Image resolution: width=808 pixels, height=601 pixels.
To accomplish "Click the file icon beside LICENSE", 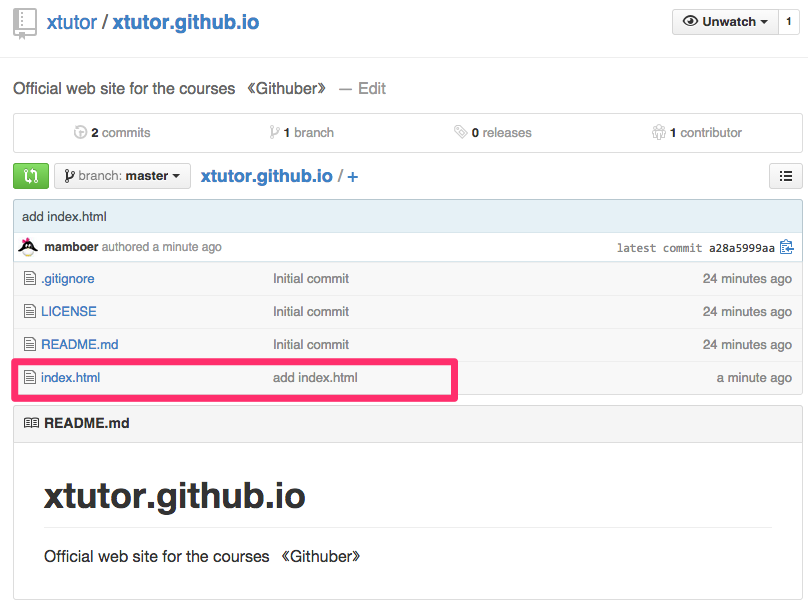I will pyautogui.click(x=30, y=311).
